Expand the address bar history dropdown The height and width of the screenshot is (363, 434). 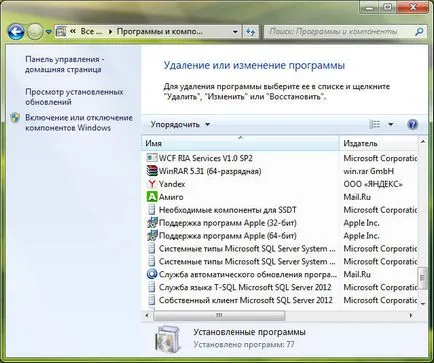(x=235, y=32)
